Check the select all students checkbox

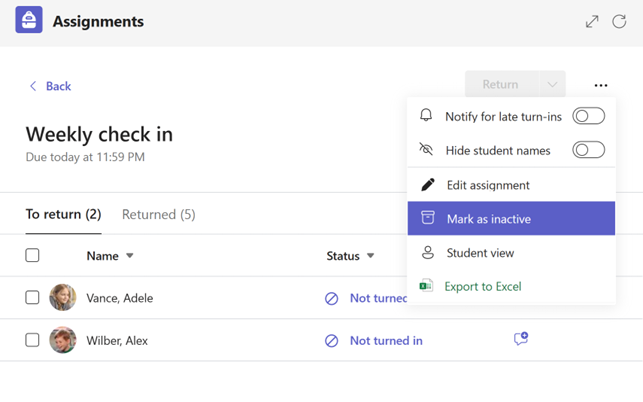32,255
